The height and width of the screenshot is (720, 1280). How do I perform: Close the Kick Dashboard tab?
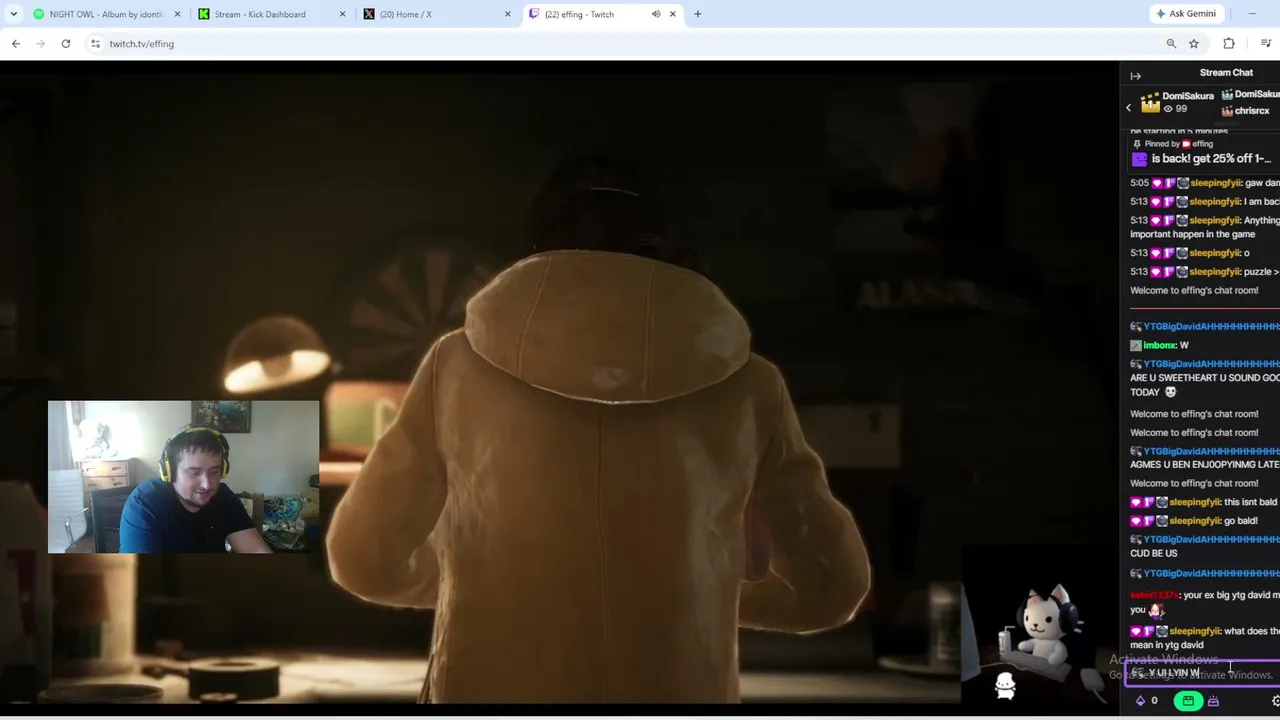[342, 14]
